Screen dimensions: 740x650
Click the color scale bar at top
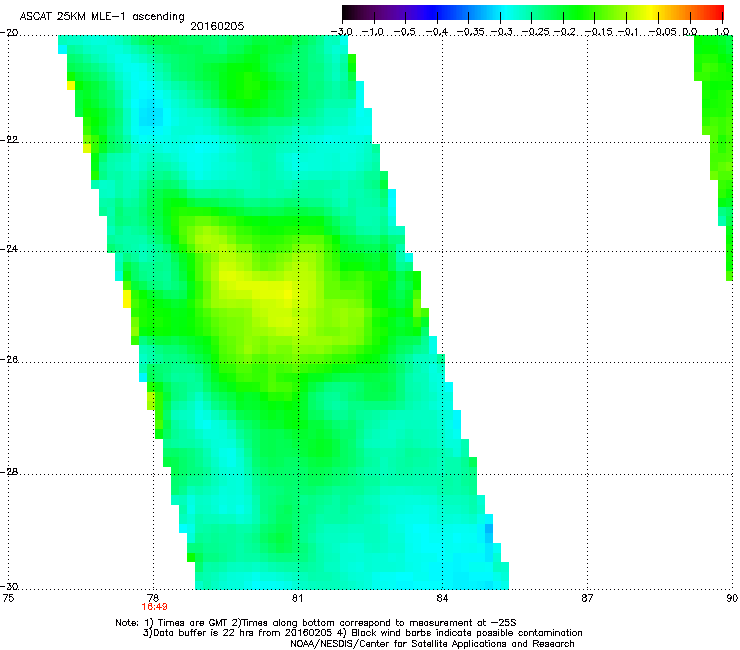click(533, 12)
